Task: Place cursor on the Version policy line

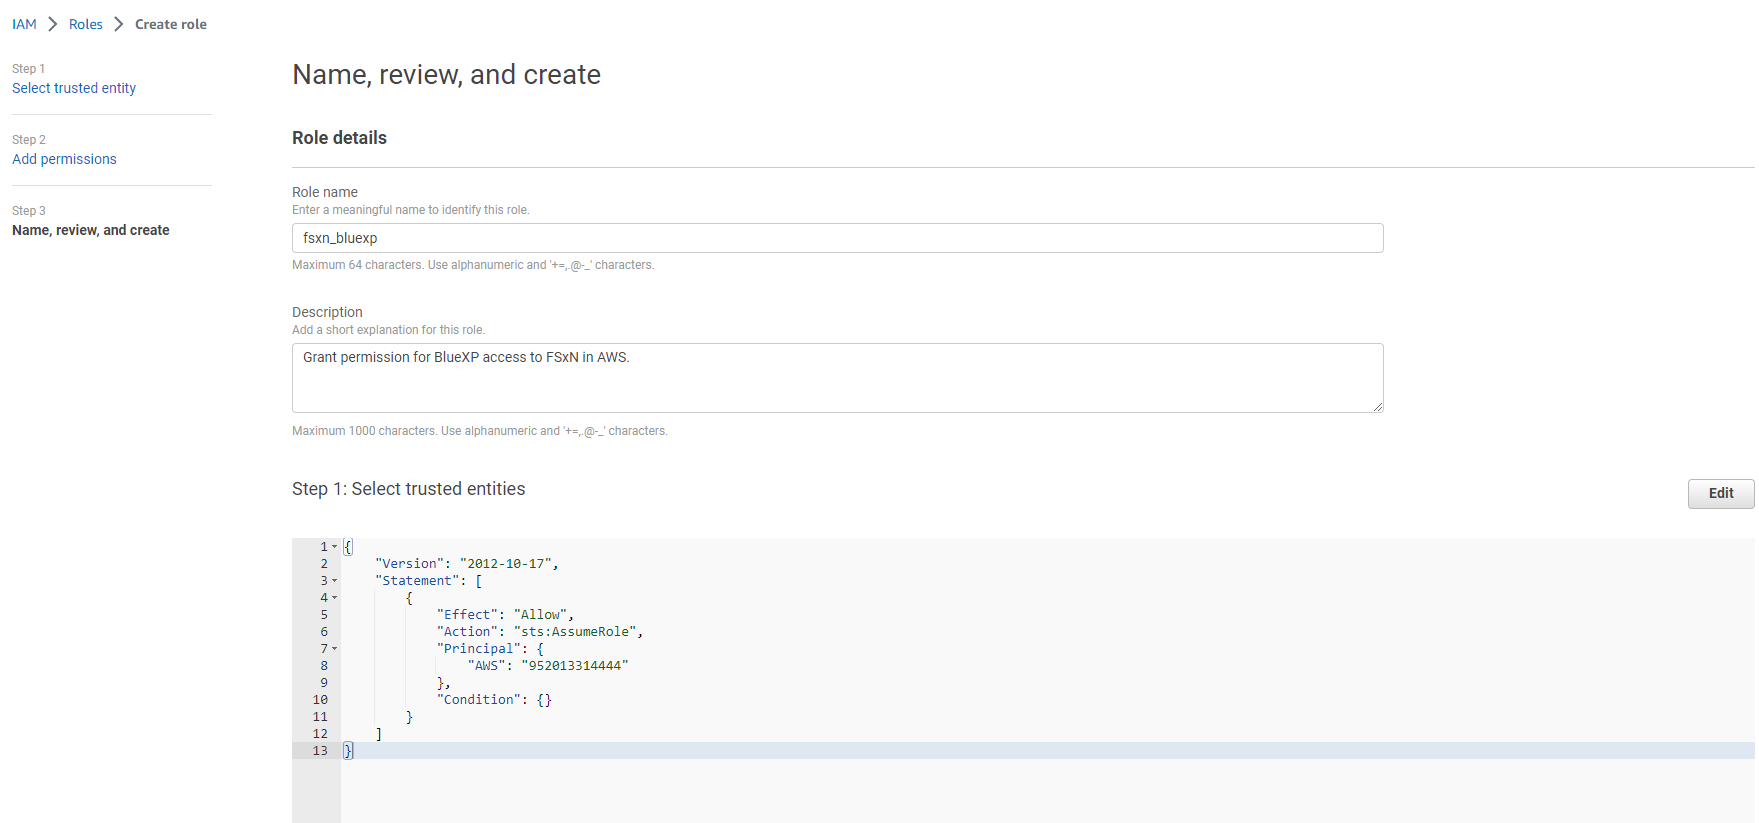Action: (466, 564)
